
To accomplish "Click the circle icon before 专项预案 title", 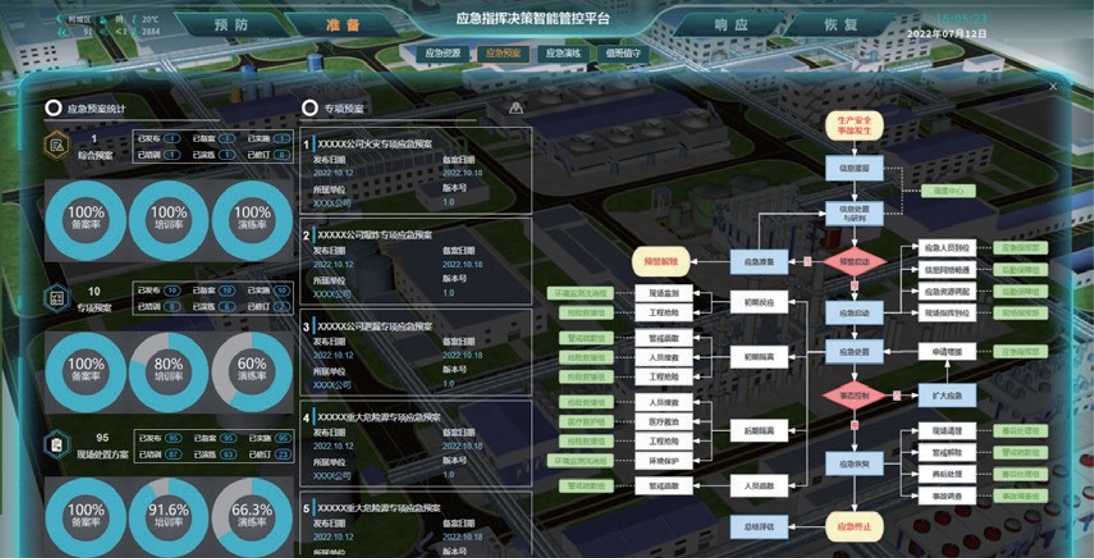I will pyautogui.click(x=310, y=108).
